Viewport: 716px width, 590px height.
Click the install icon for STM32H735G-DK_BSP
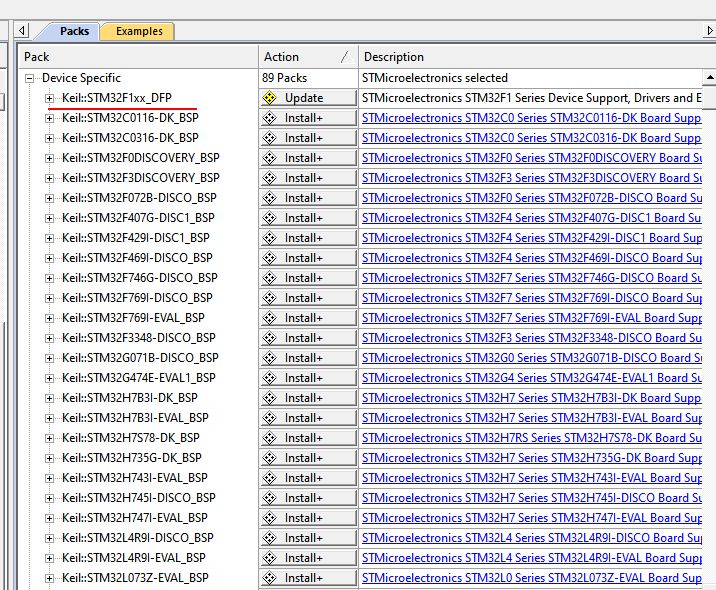pos(269,458)
